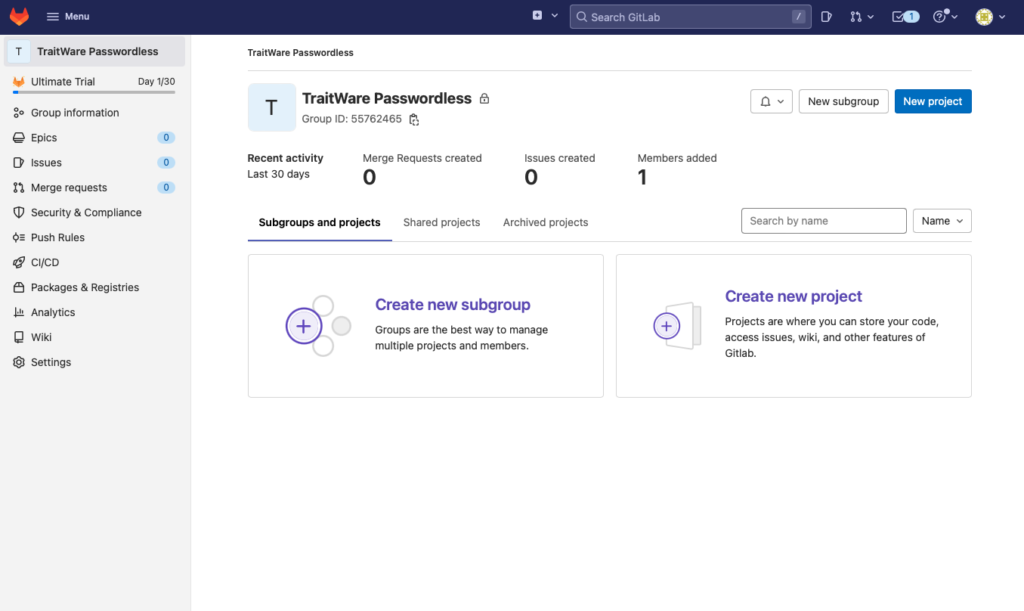Expand the create new dropdown chevron
The height and width of the screenshot is (611, 1024).
click(554, 16)
